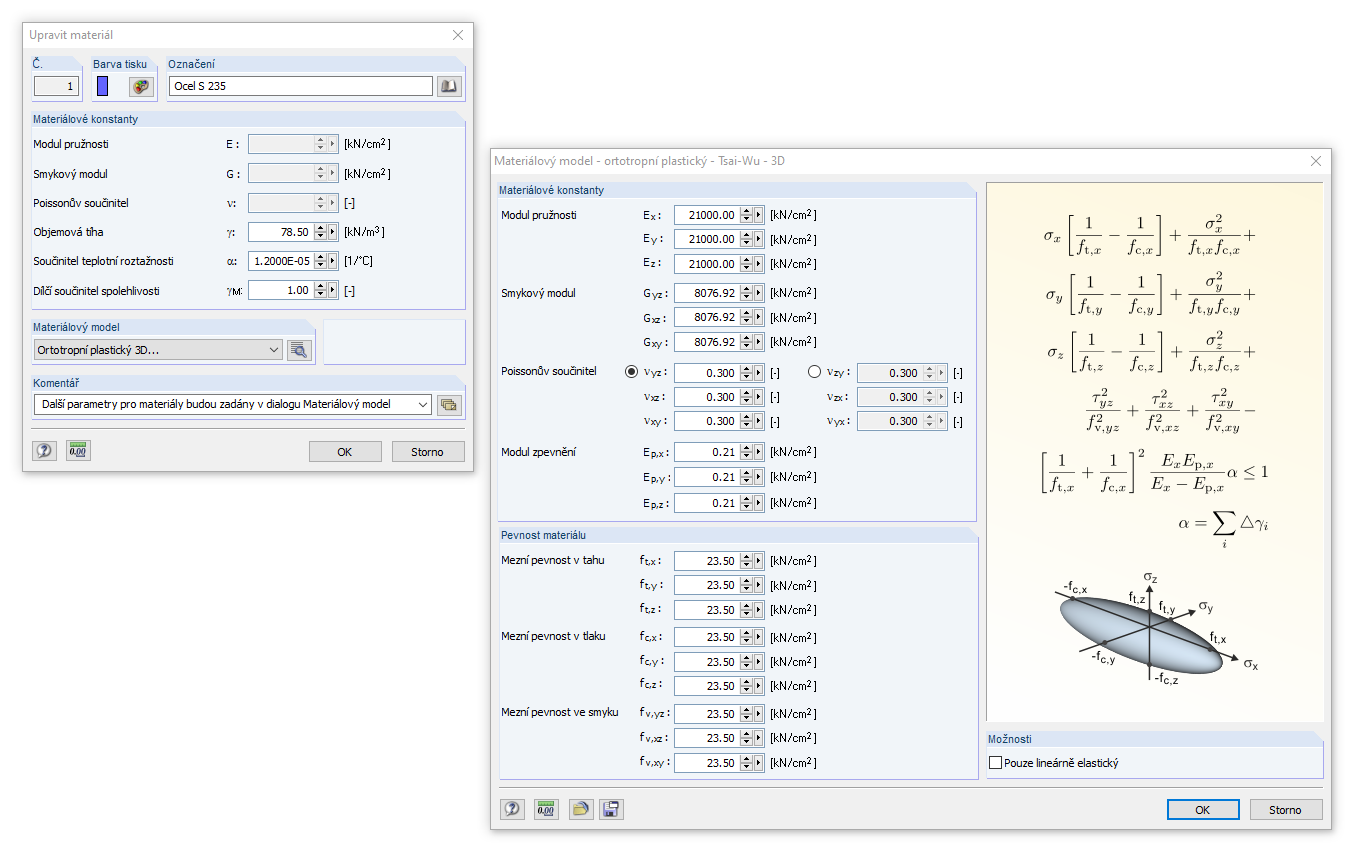1356x854 pixels.
Task: Select the νzy Poisson ratio radio button
Action: point(814,372)
